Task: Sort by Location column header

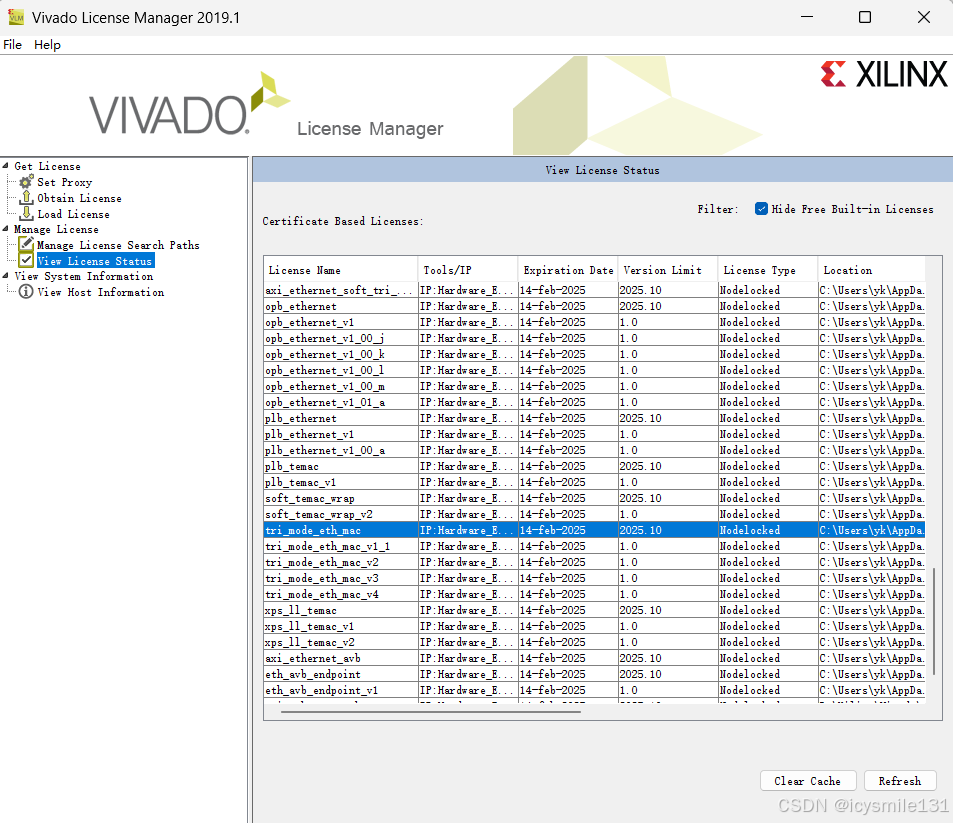Action: coord(872,270)
